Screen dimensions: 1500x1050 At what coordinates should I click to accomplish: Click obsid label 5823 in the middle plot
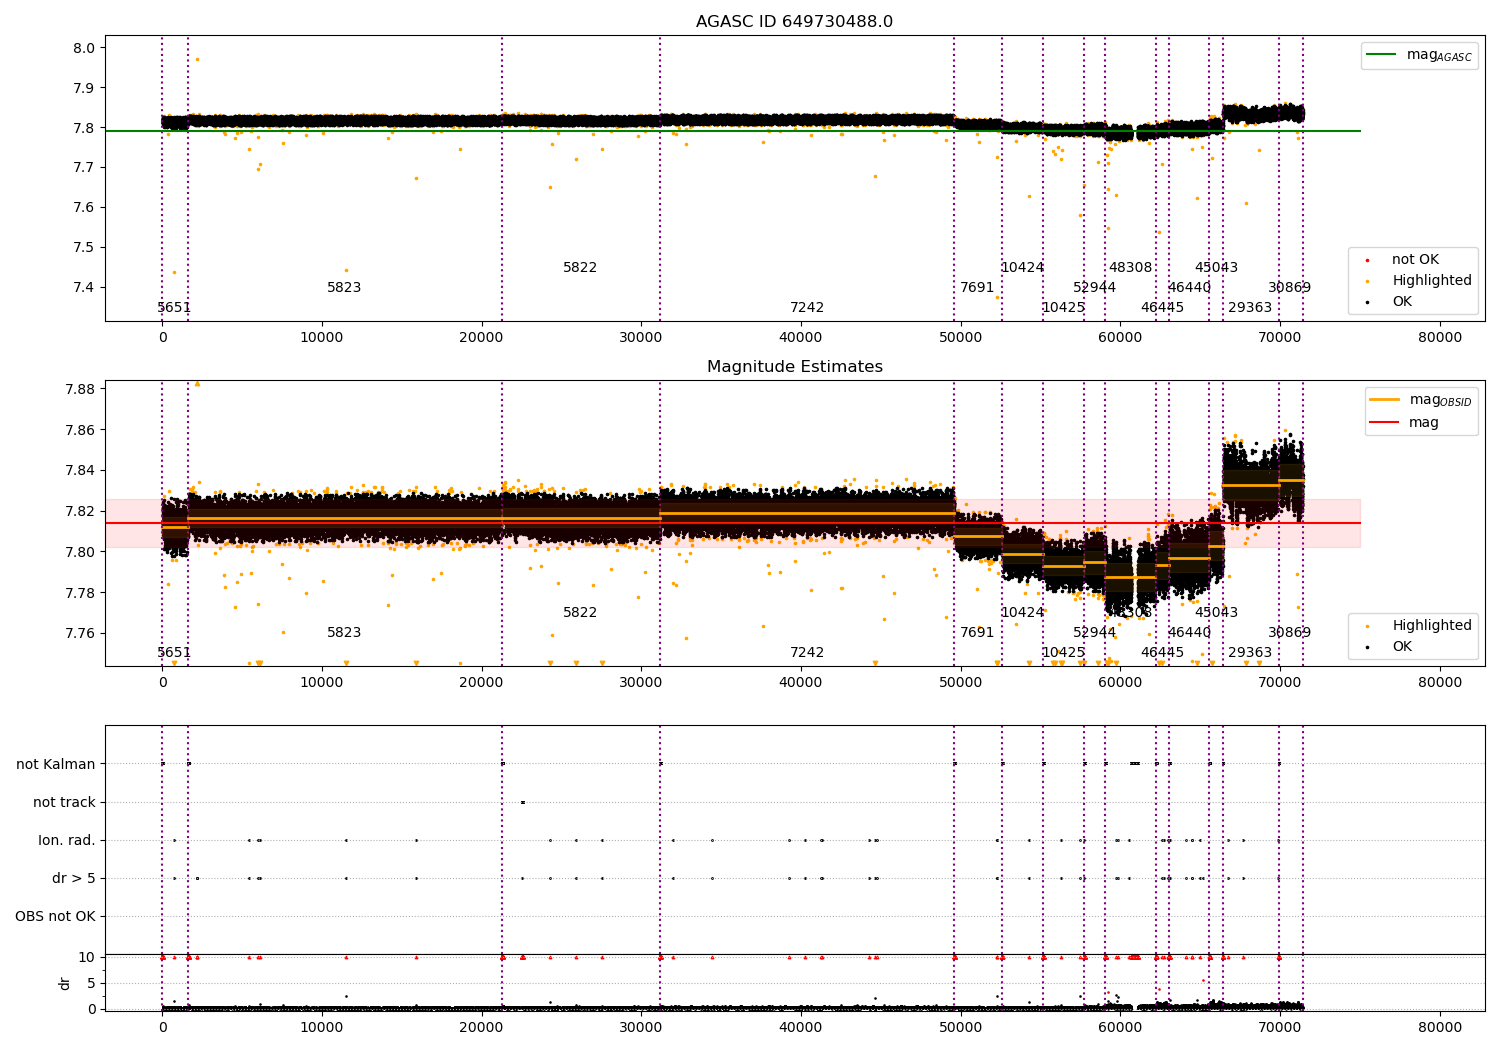click(x=344, y=633)
